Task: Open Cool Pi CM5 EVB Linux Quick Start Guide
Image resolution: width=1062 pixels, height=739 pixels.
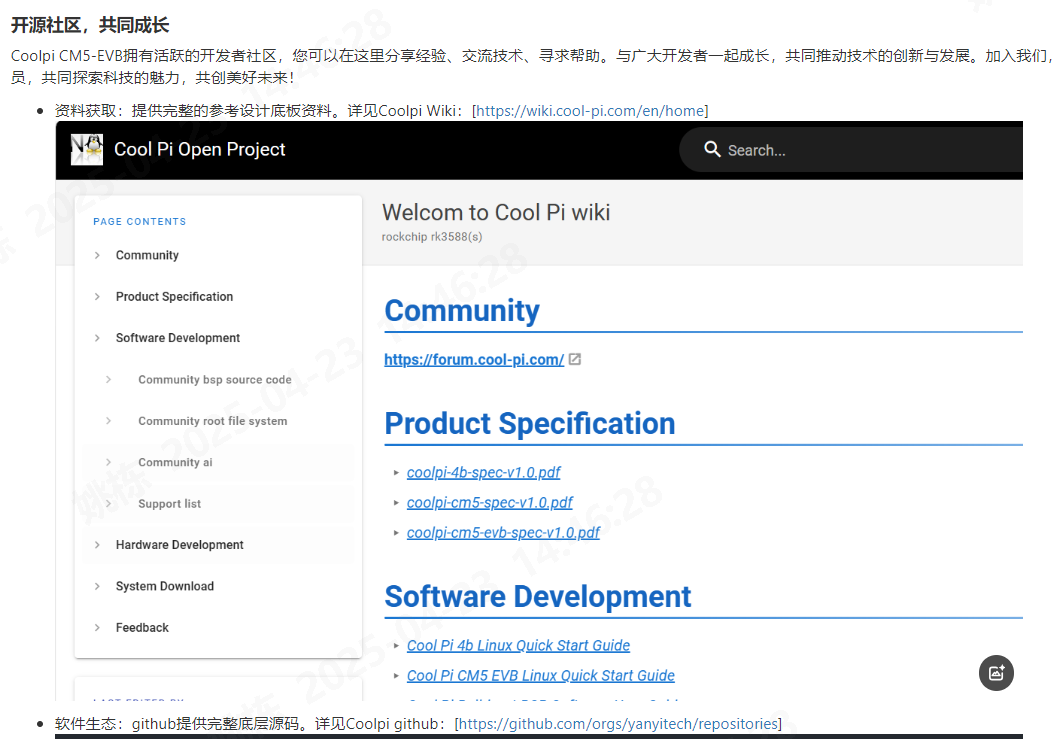Action: pyautogui.click(x=541, y=676)
